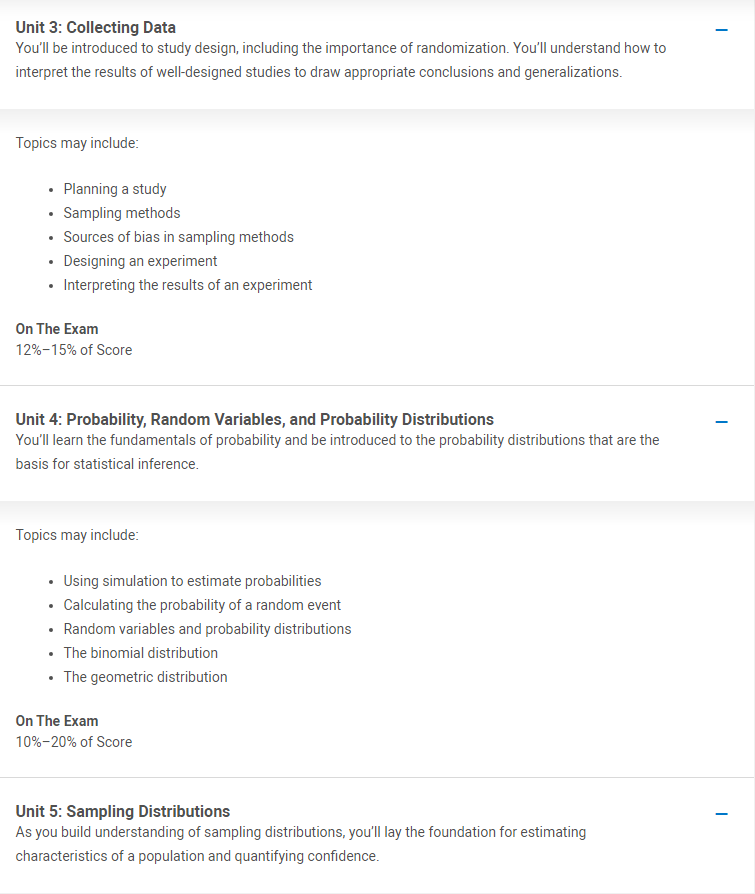Click the Unit 3: Collecting Data heading
The image size is (755, 894).
tap(95, 27)
